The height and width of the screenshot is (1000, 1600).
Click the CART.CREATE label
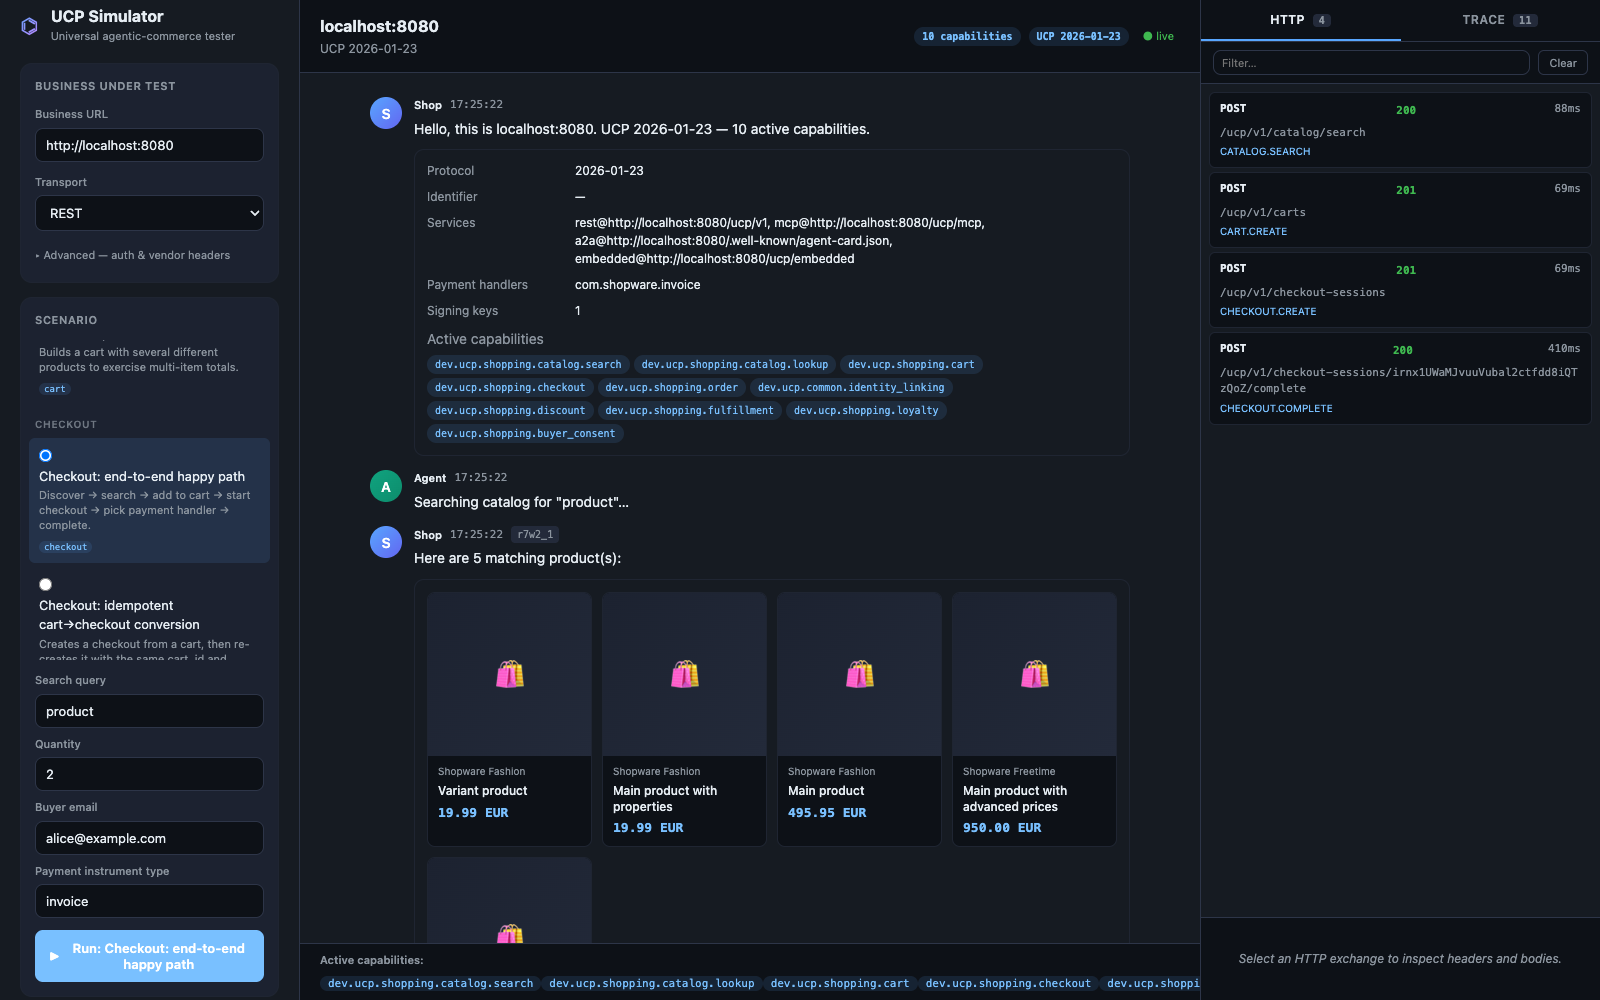coord(1253,232)
